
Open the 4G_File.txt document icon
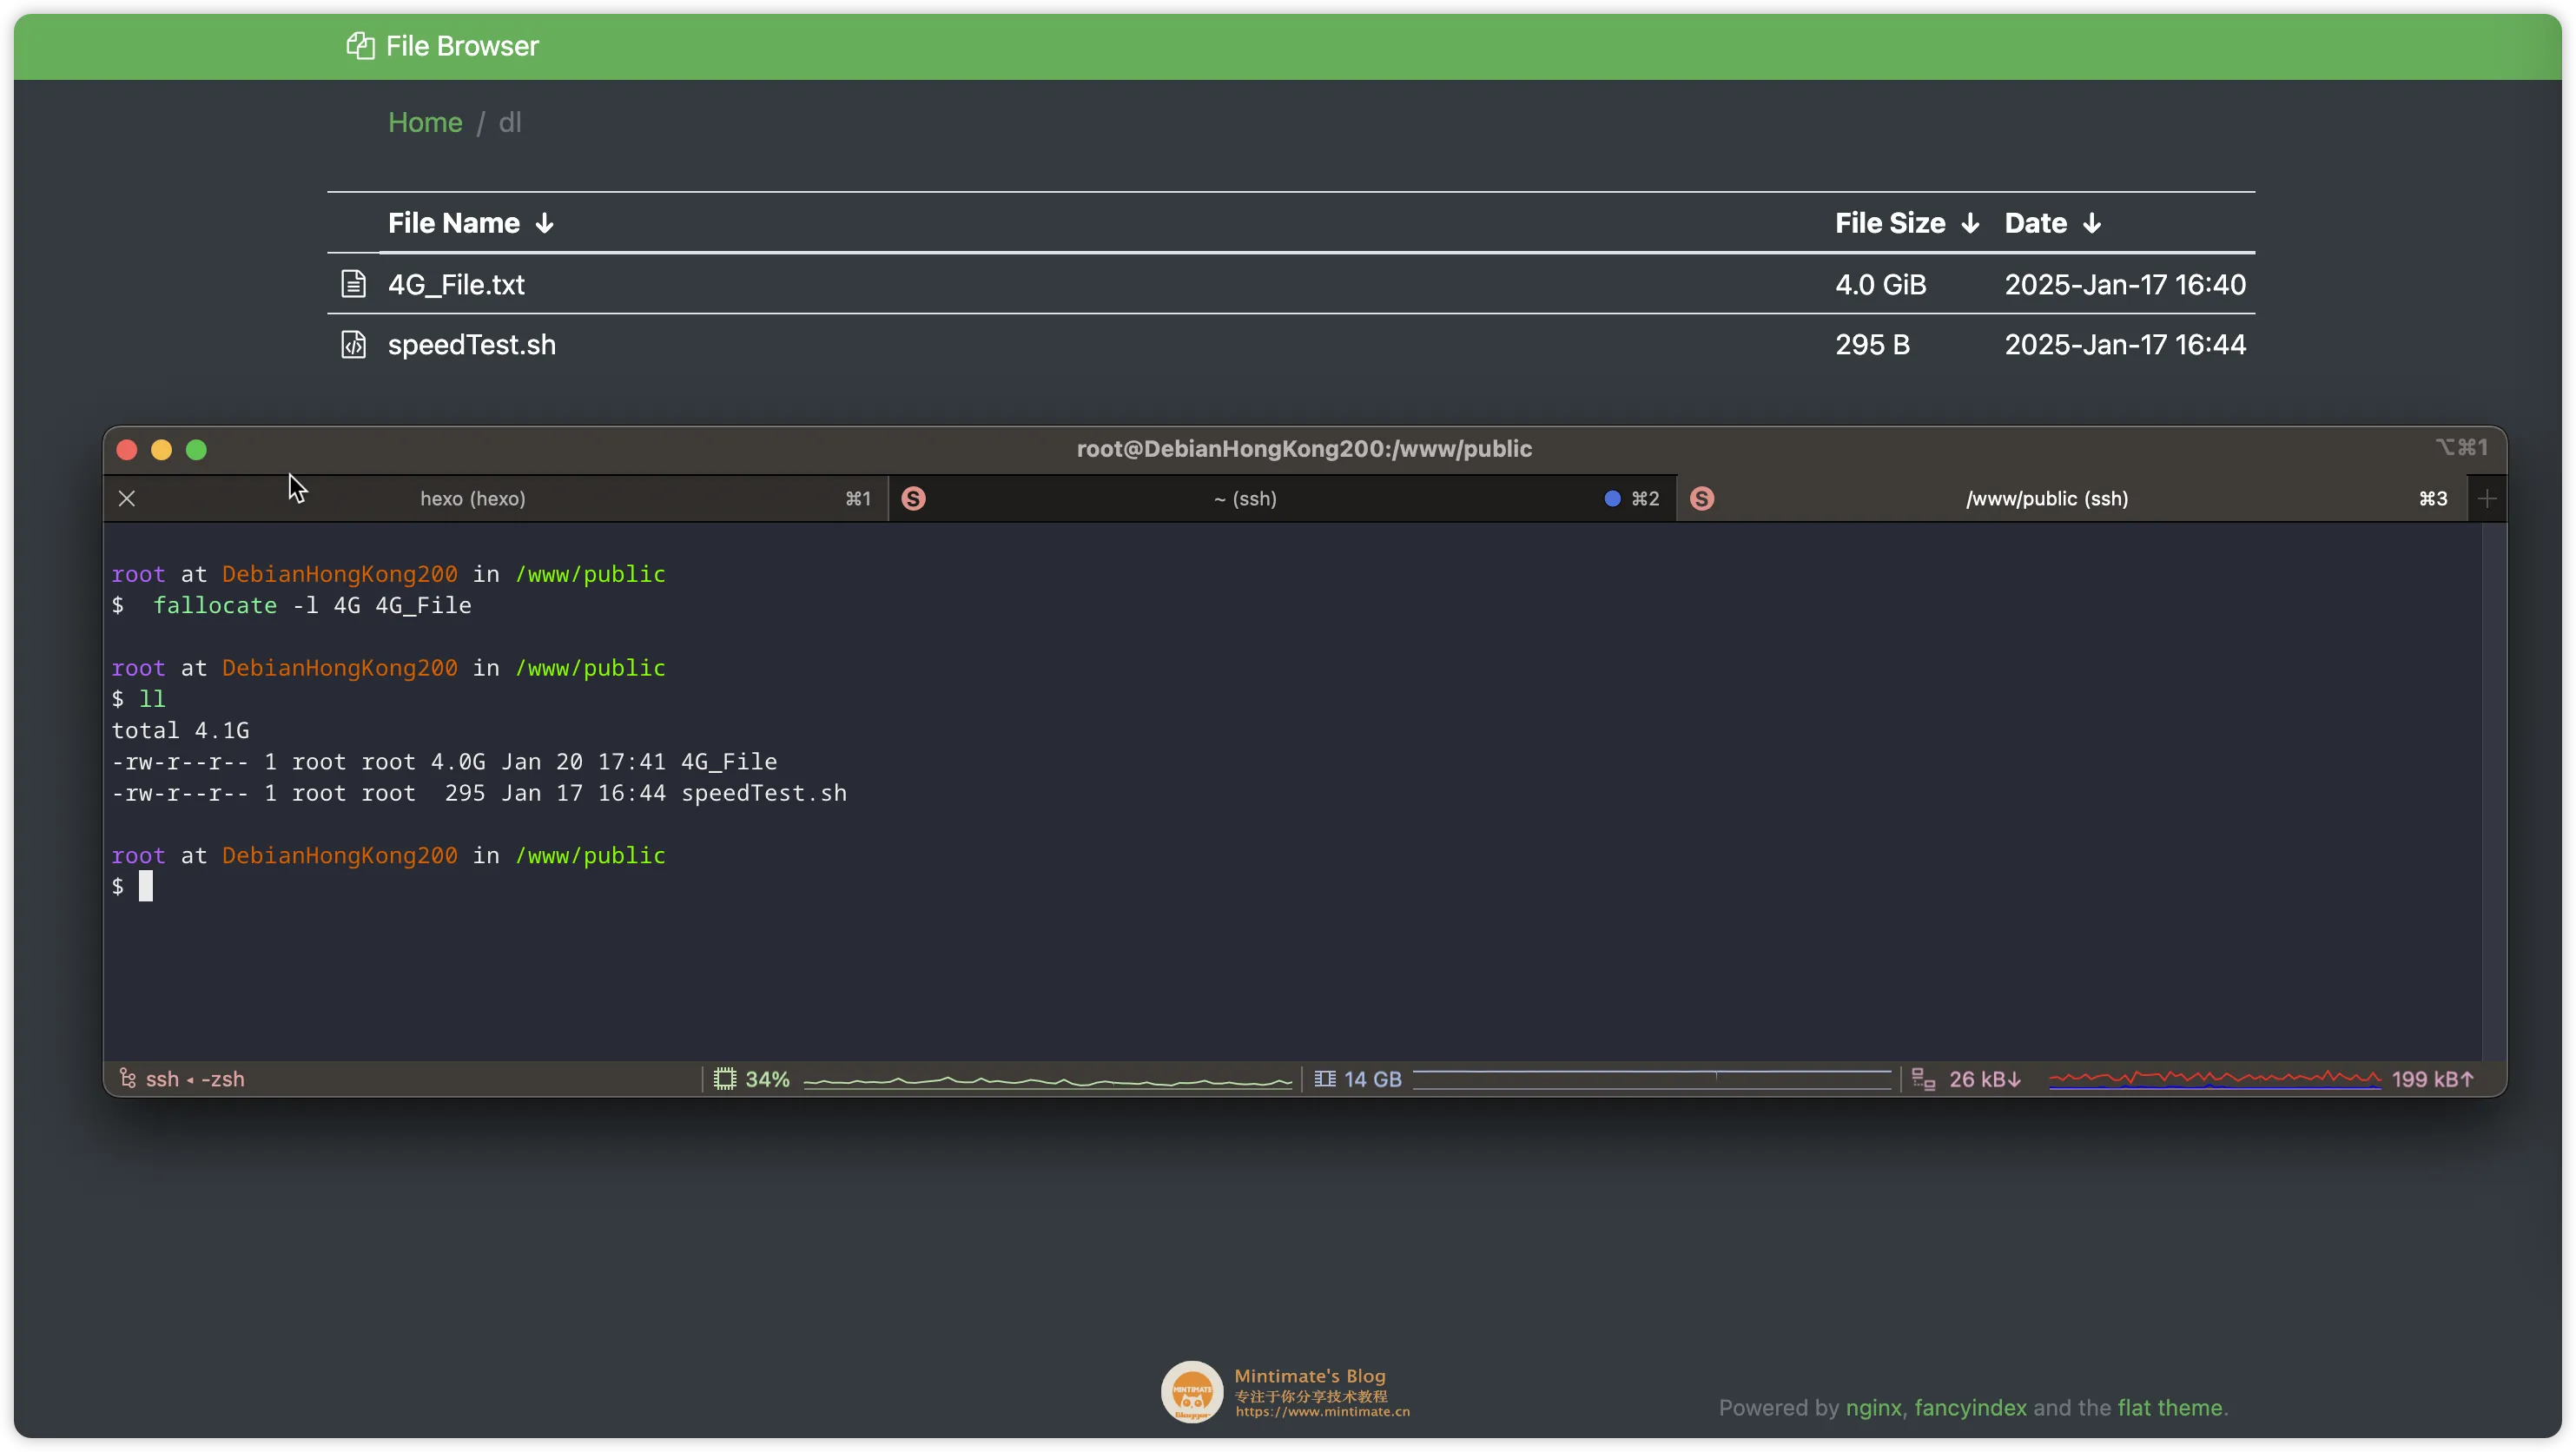pos(353,284)
